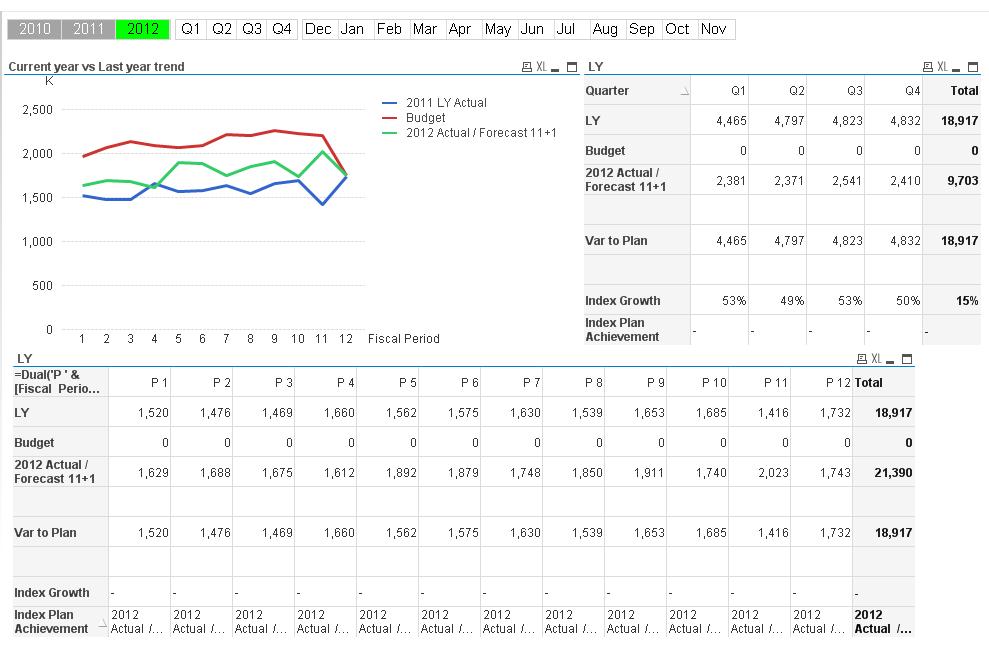Select the Dec month button

coord(318,29)
